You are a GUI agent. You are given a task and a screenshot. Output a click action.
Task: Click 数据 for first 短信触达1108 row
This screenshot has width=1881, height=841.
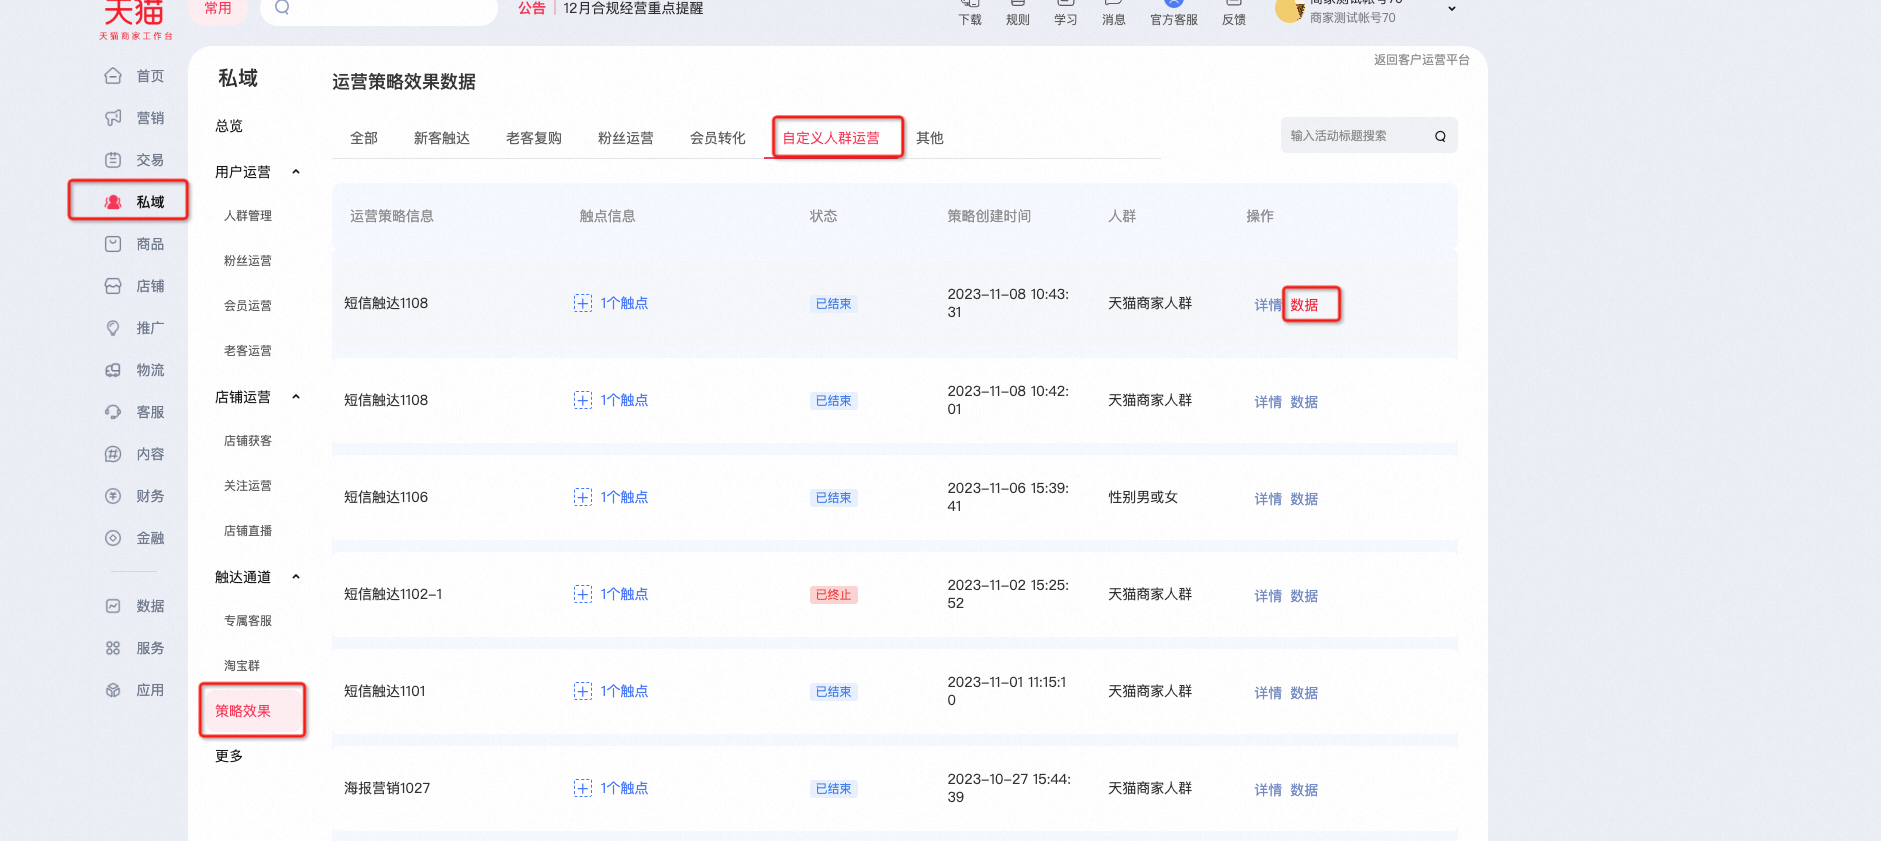click(1304, 305)
